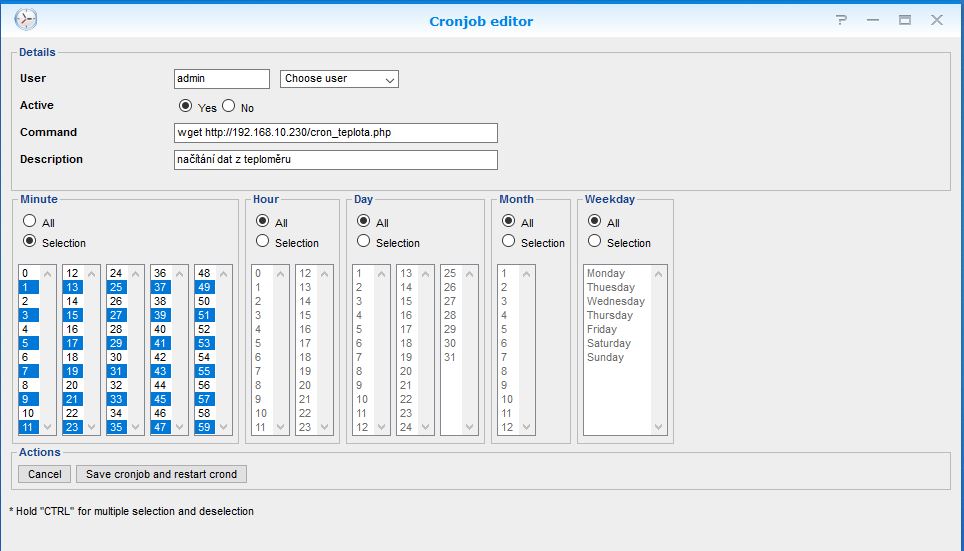This screenshot has width=964, height=551.
Task: Select All radio in Minute section
Action: point(29,221)
